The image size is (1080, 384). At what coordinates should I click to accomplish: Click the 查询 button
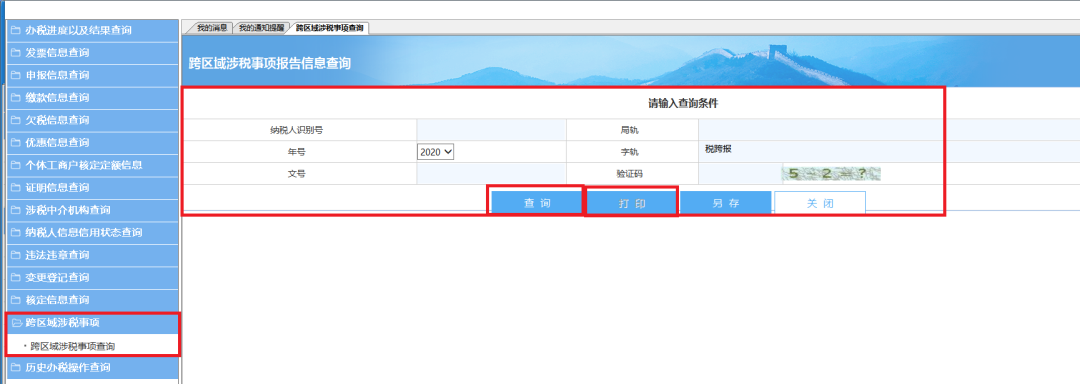point(537,204)
